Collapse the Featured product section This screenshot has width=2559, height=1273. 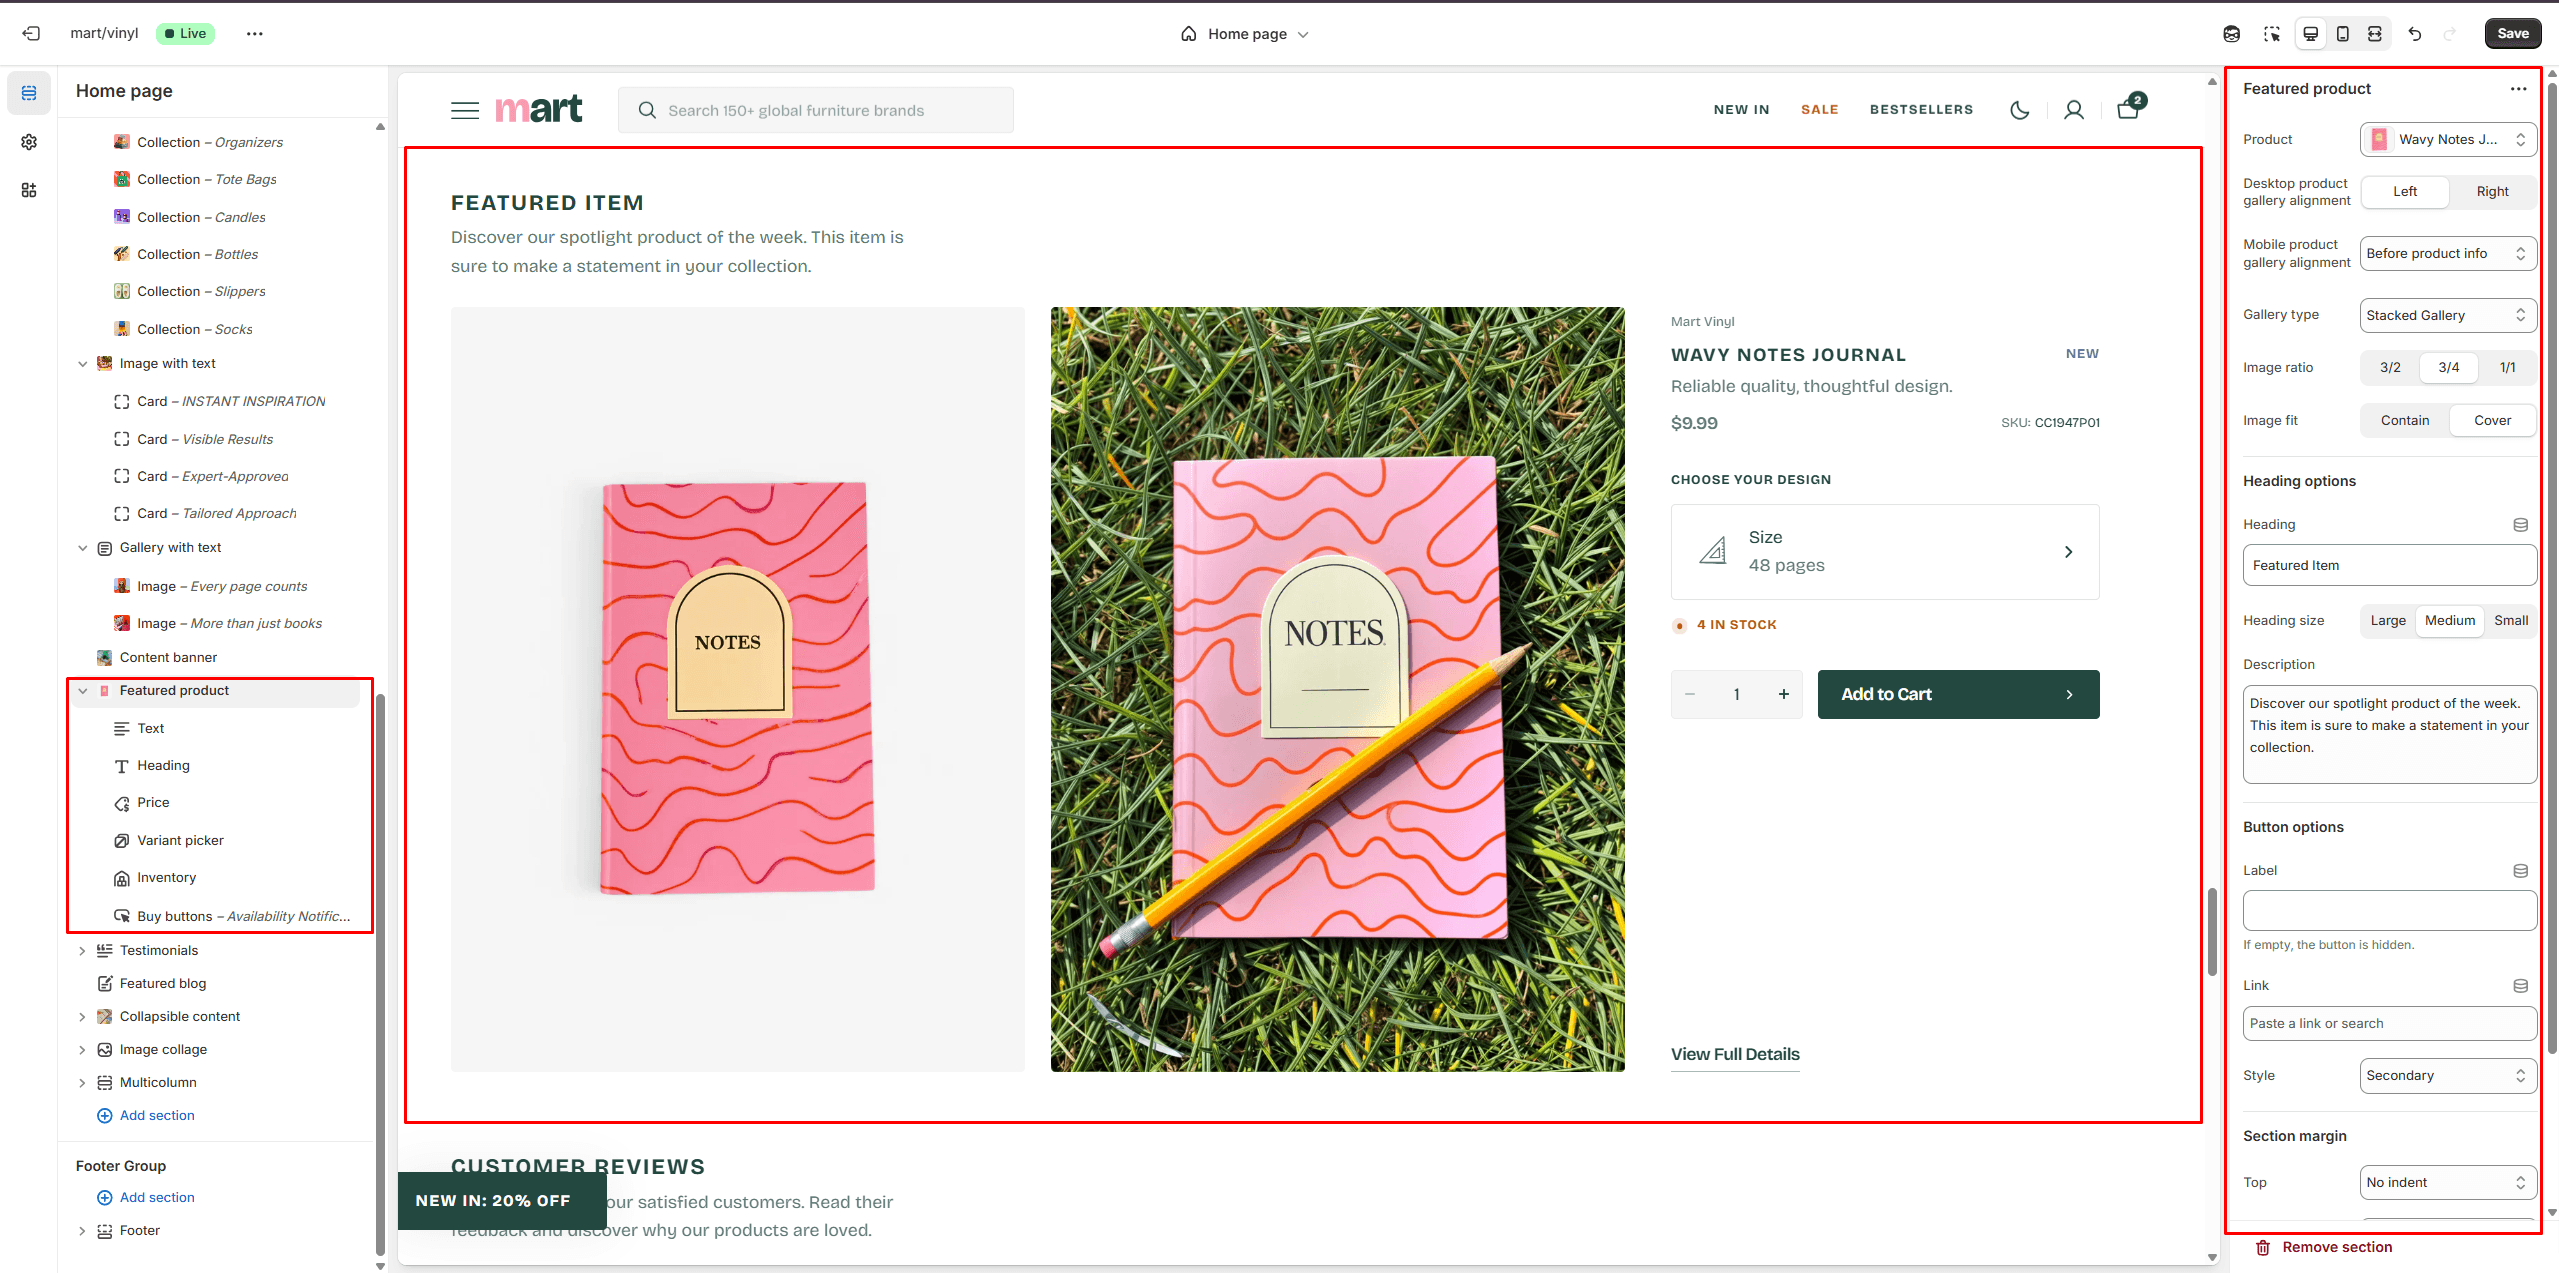point(83,691)
